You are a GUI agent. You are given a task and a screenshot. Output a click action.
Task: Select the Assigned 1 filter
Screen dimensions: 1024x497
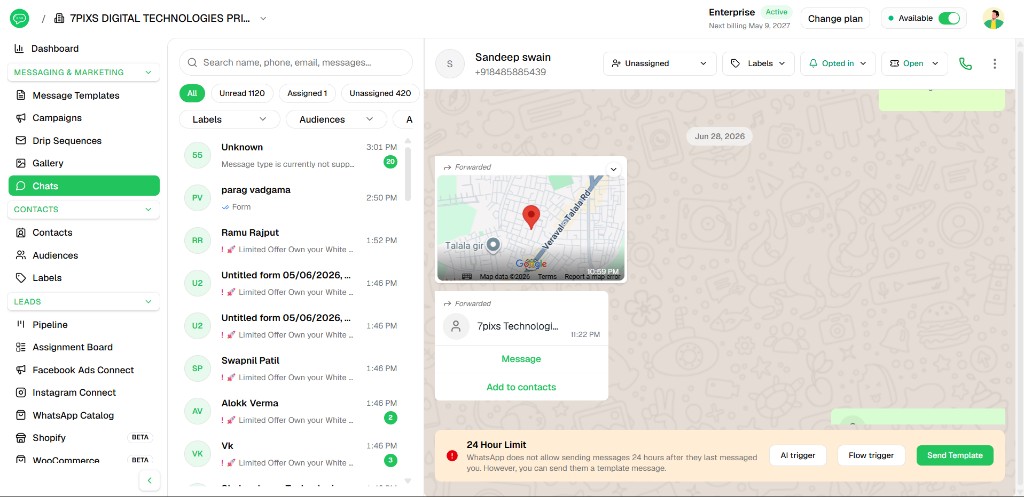click(307, 93)
